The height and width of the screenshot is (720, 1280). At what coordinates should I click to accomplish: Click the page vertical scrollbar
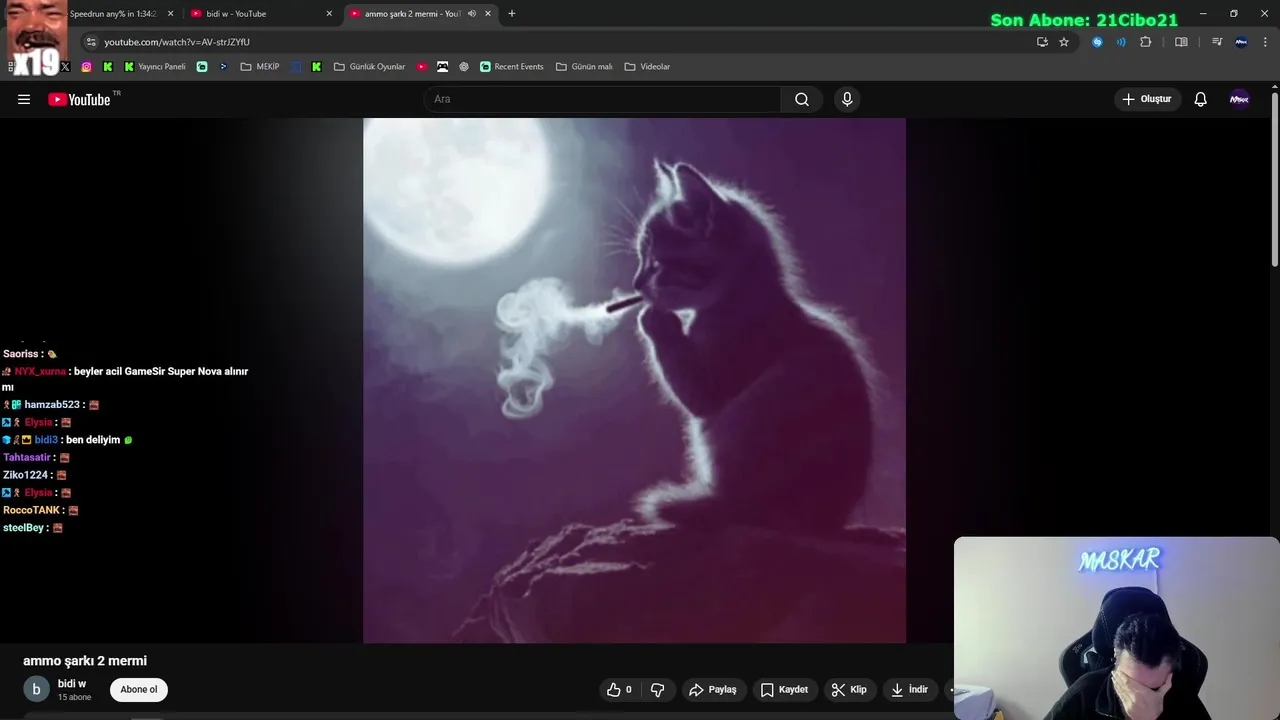tap(1275, 180)
